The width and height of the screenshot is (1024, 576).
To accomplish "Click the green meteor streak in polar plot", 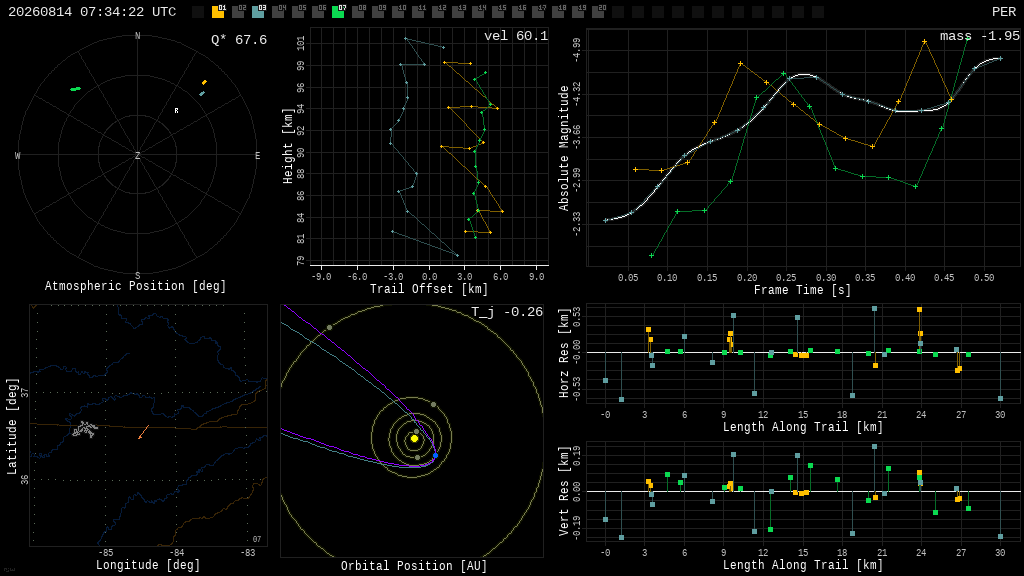I will pyautogui.click(x=76, y=89).
